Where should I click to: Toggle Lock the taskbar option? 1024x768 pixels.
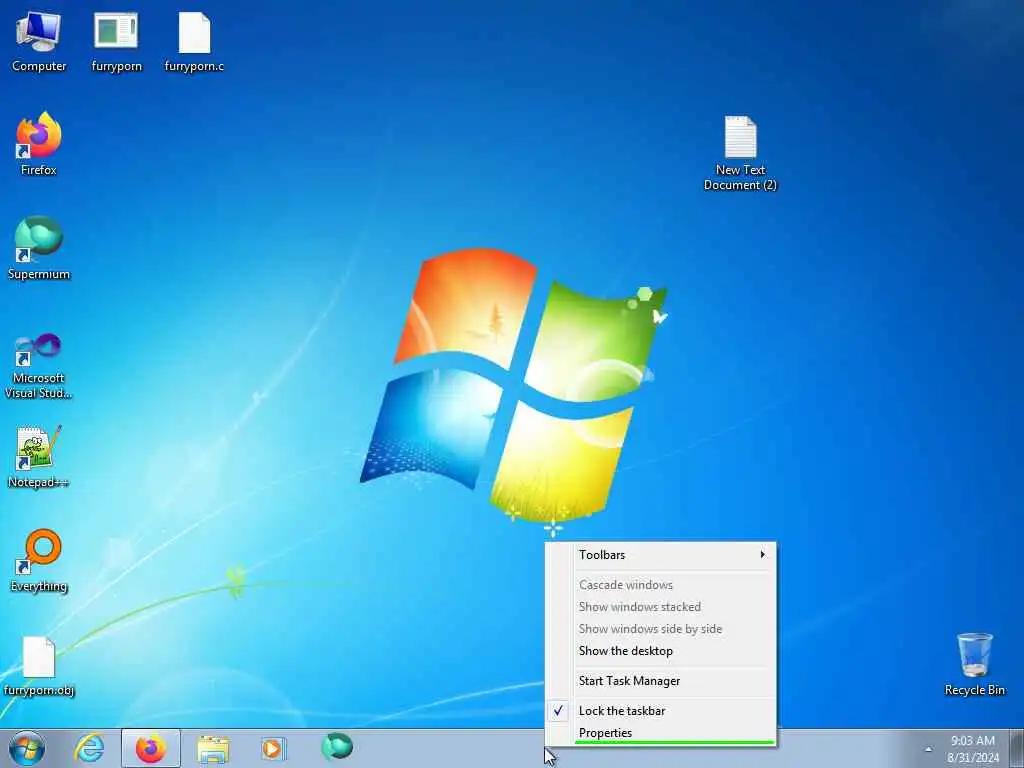coord(660,711)
